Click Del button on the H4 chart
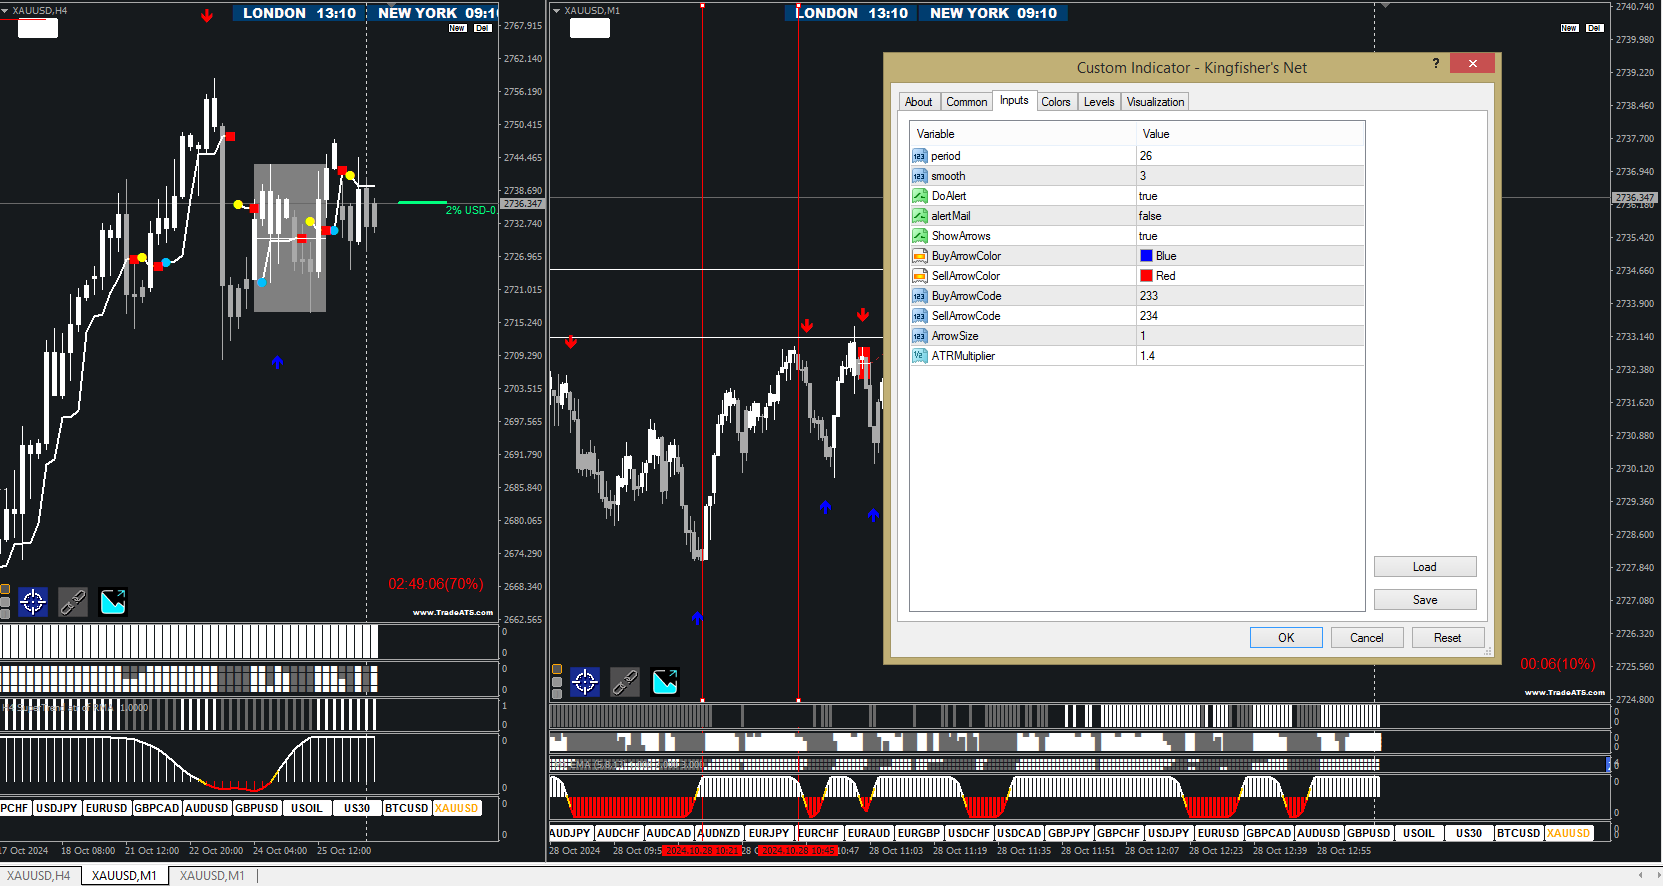This screenshot has width=1663, height=887. tap(483, 28)
